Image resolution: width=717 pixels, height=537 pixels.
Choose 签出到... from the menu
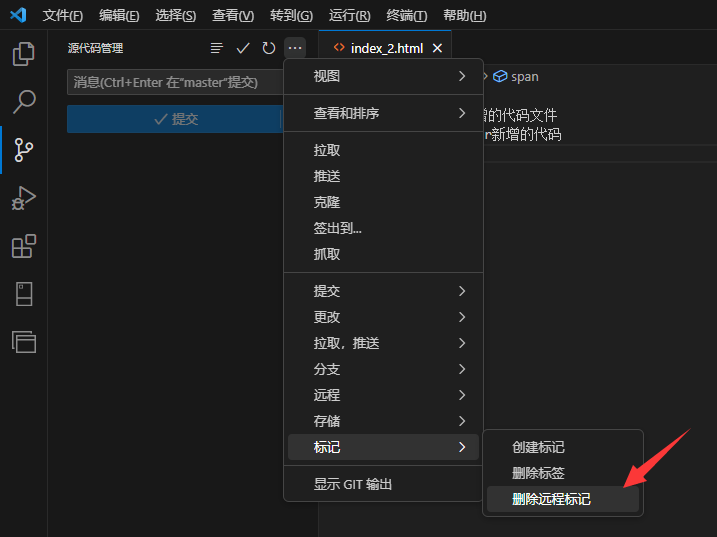click(383, 228)
